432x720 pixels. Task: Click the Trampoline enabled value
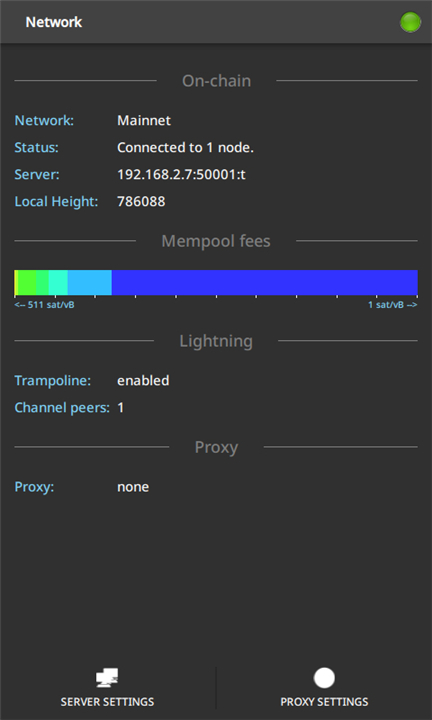143,381
